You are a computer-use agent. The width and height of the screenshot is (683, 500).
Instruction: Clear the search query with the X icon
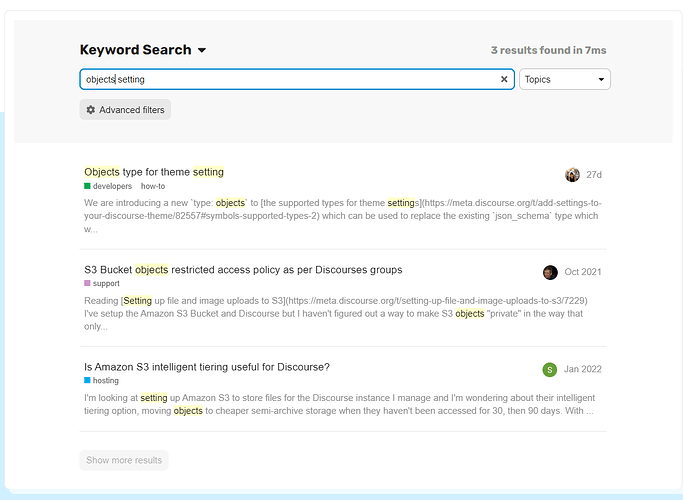(504, 79)
